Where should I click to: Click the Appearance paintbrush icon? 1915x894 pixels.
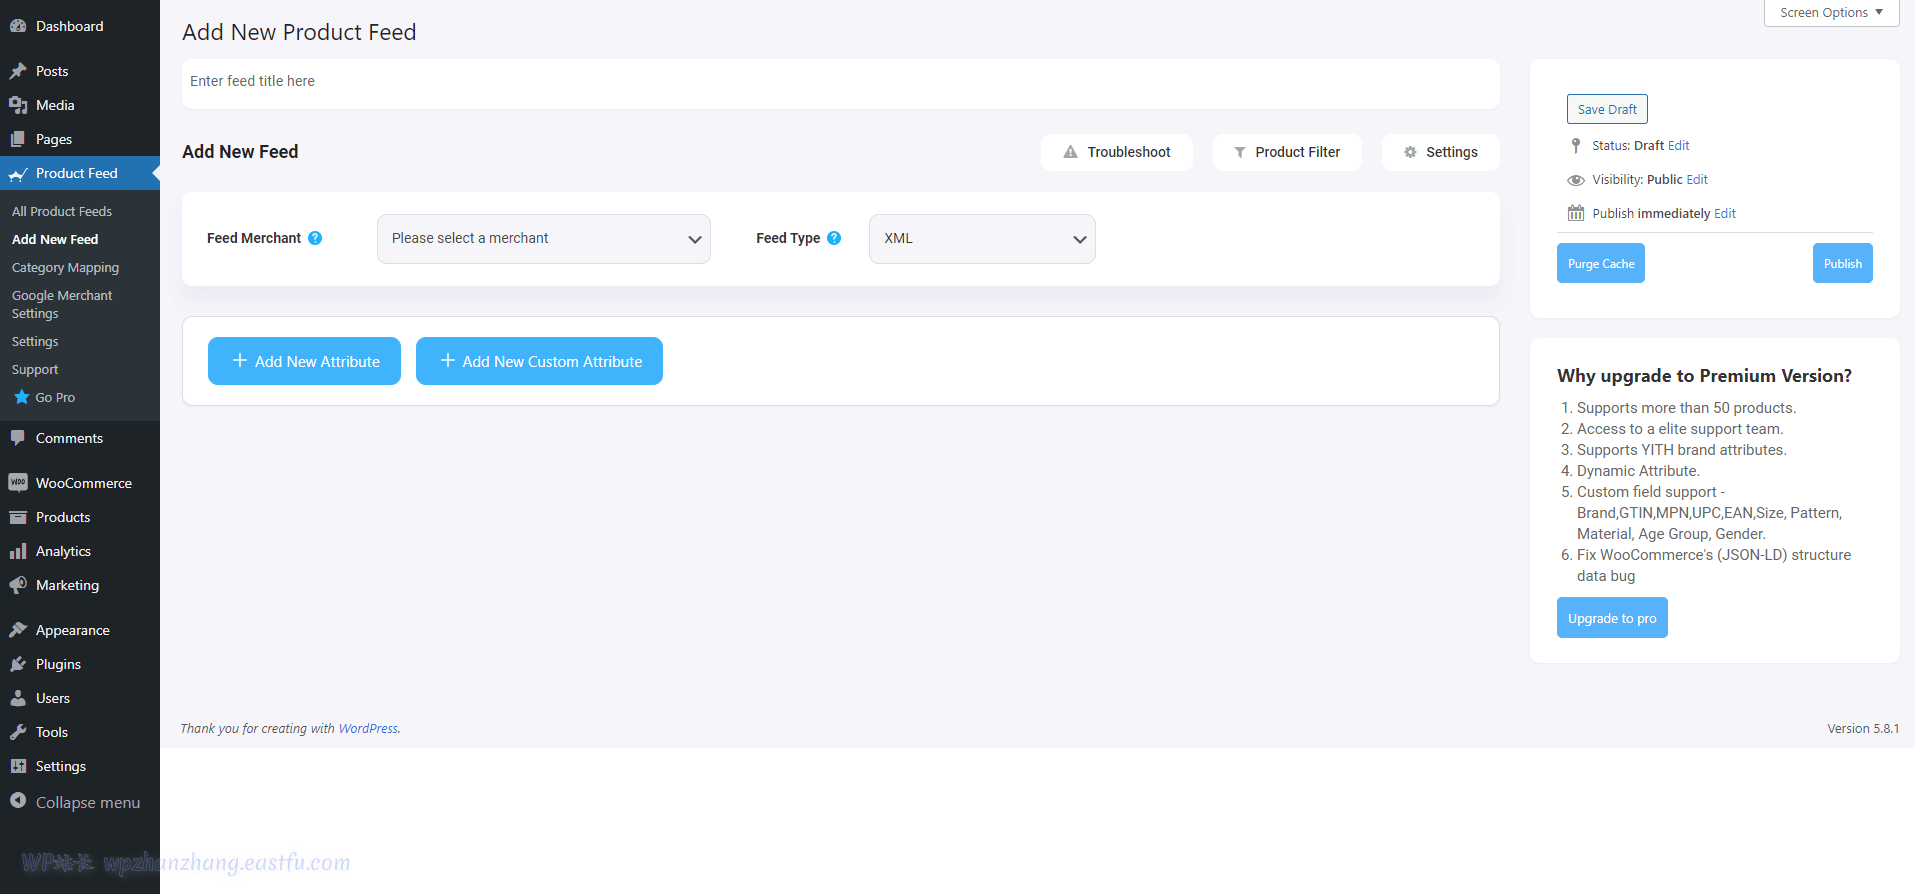[18, 630]
